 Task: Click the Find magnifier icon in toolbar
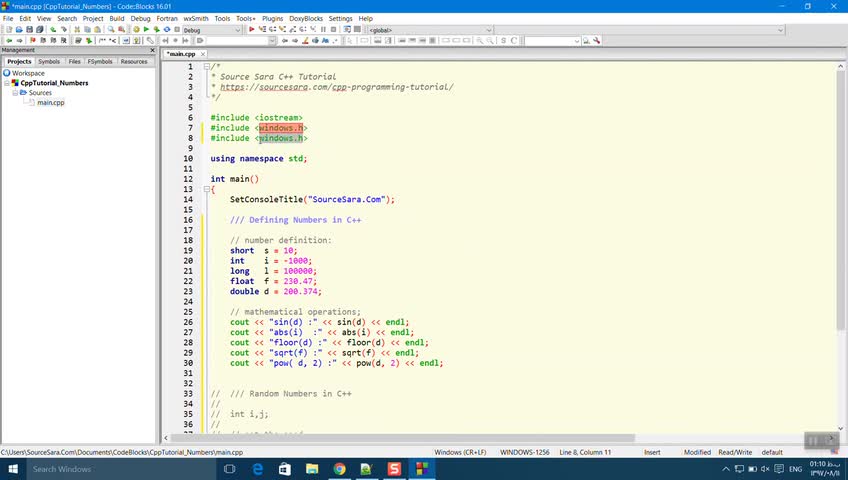coord(112,30)
